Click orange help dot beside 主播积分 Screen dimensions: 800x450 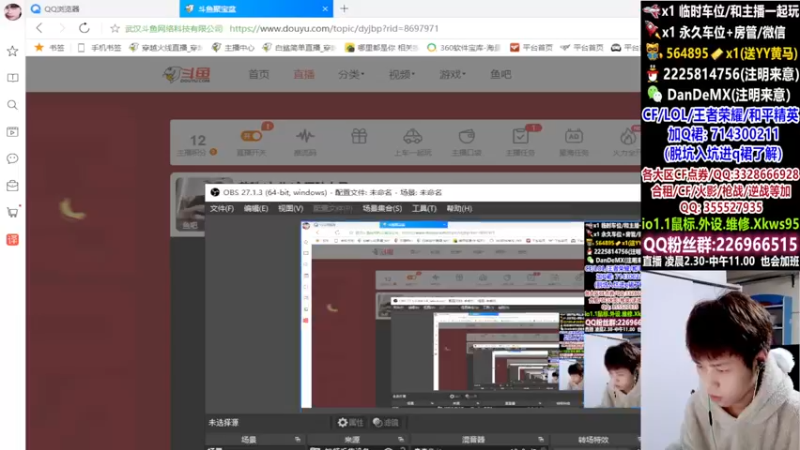[213, 152]
